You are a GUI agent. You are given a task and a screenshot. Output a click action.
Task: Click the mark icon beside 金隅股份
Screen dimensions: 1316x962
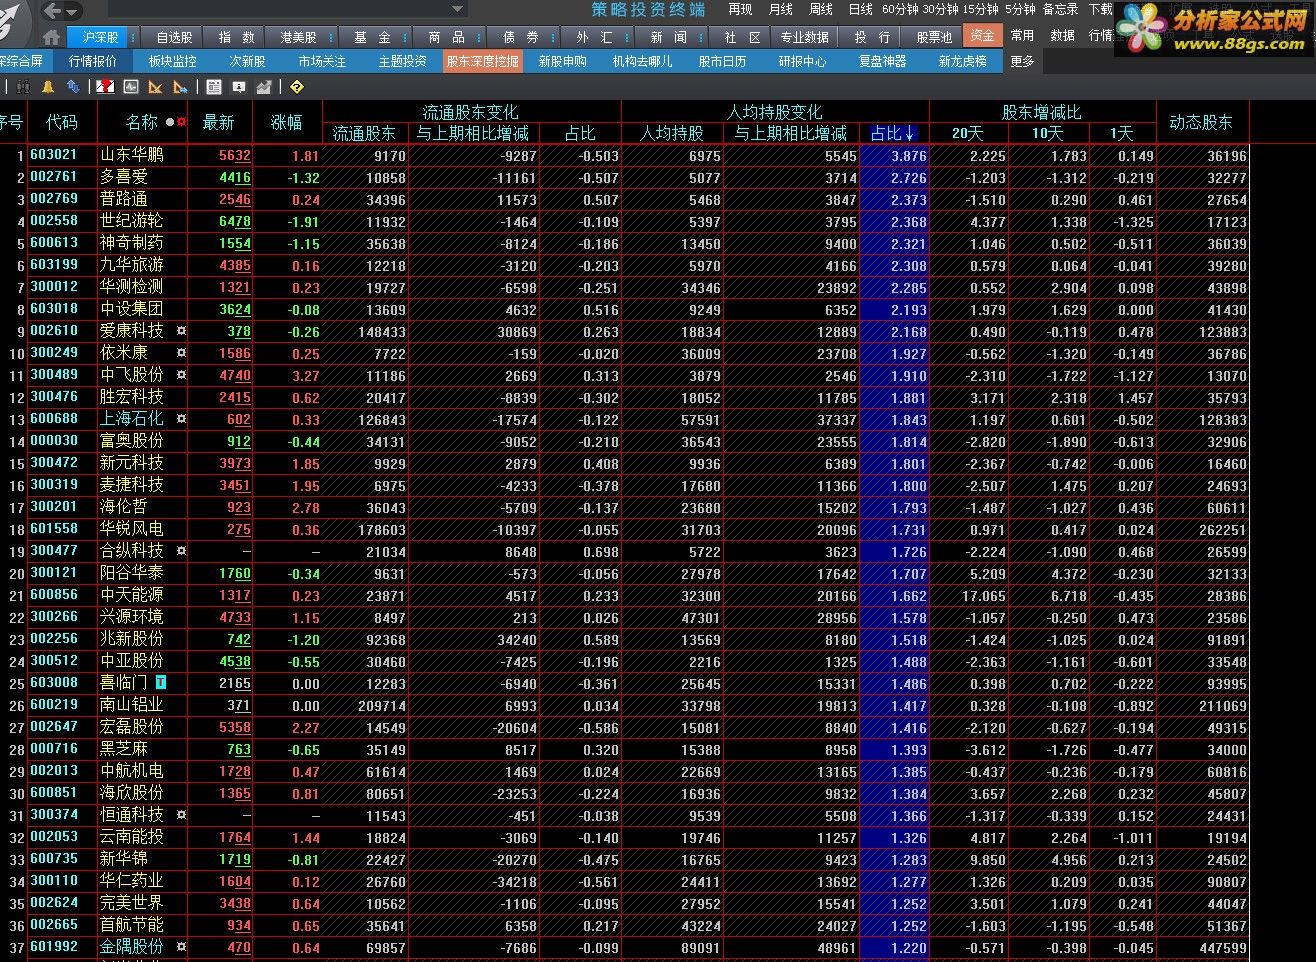181,946
